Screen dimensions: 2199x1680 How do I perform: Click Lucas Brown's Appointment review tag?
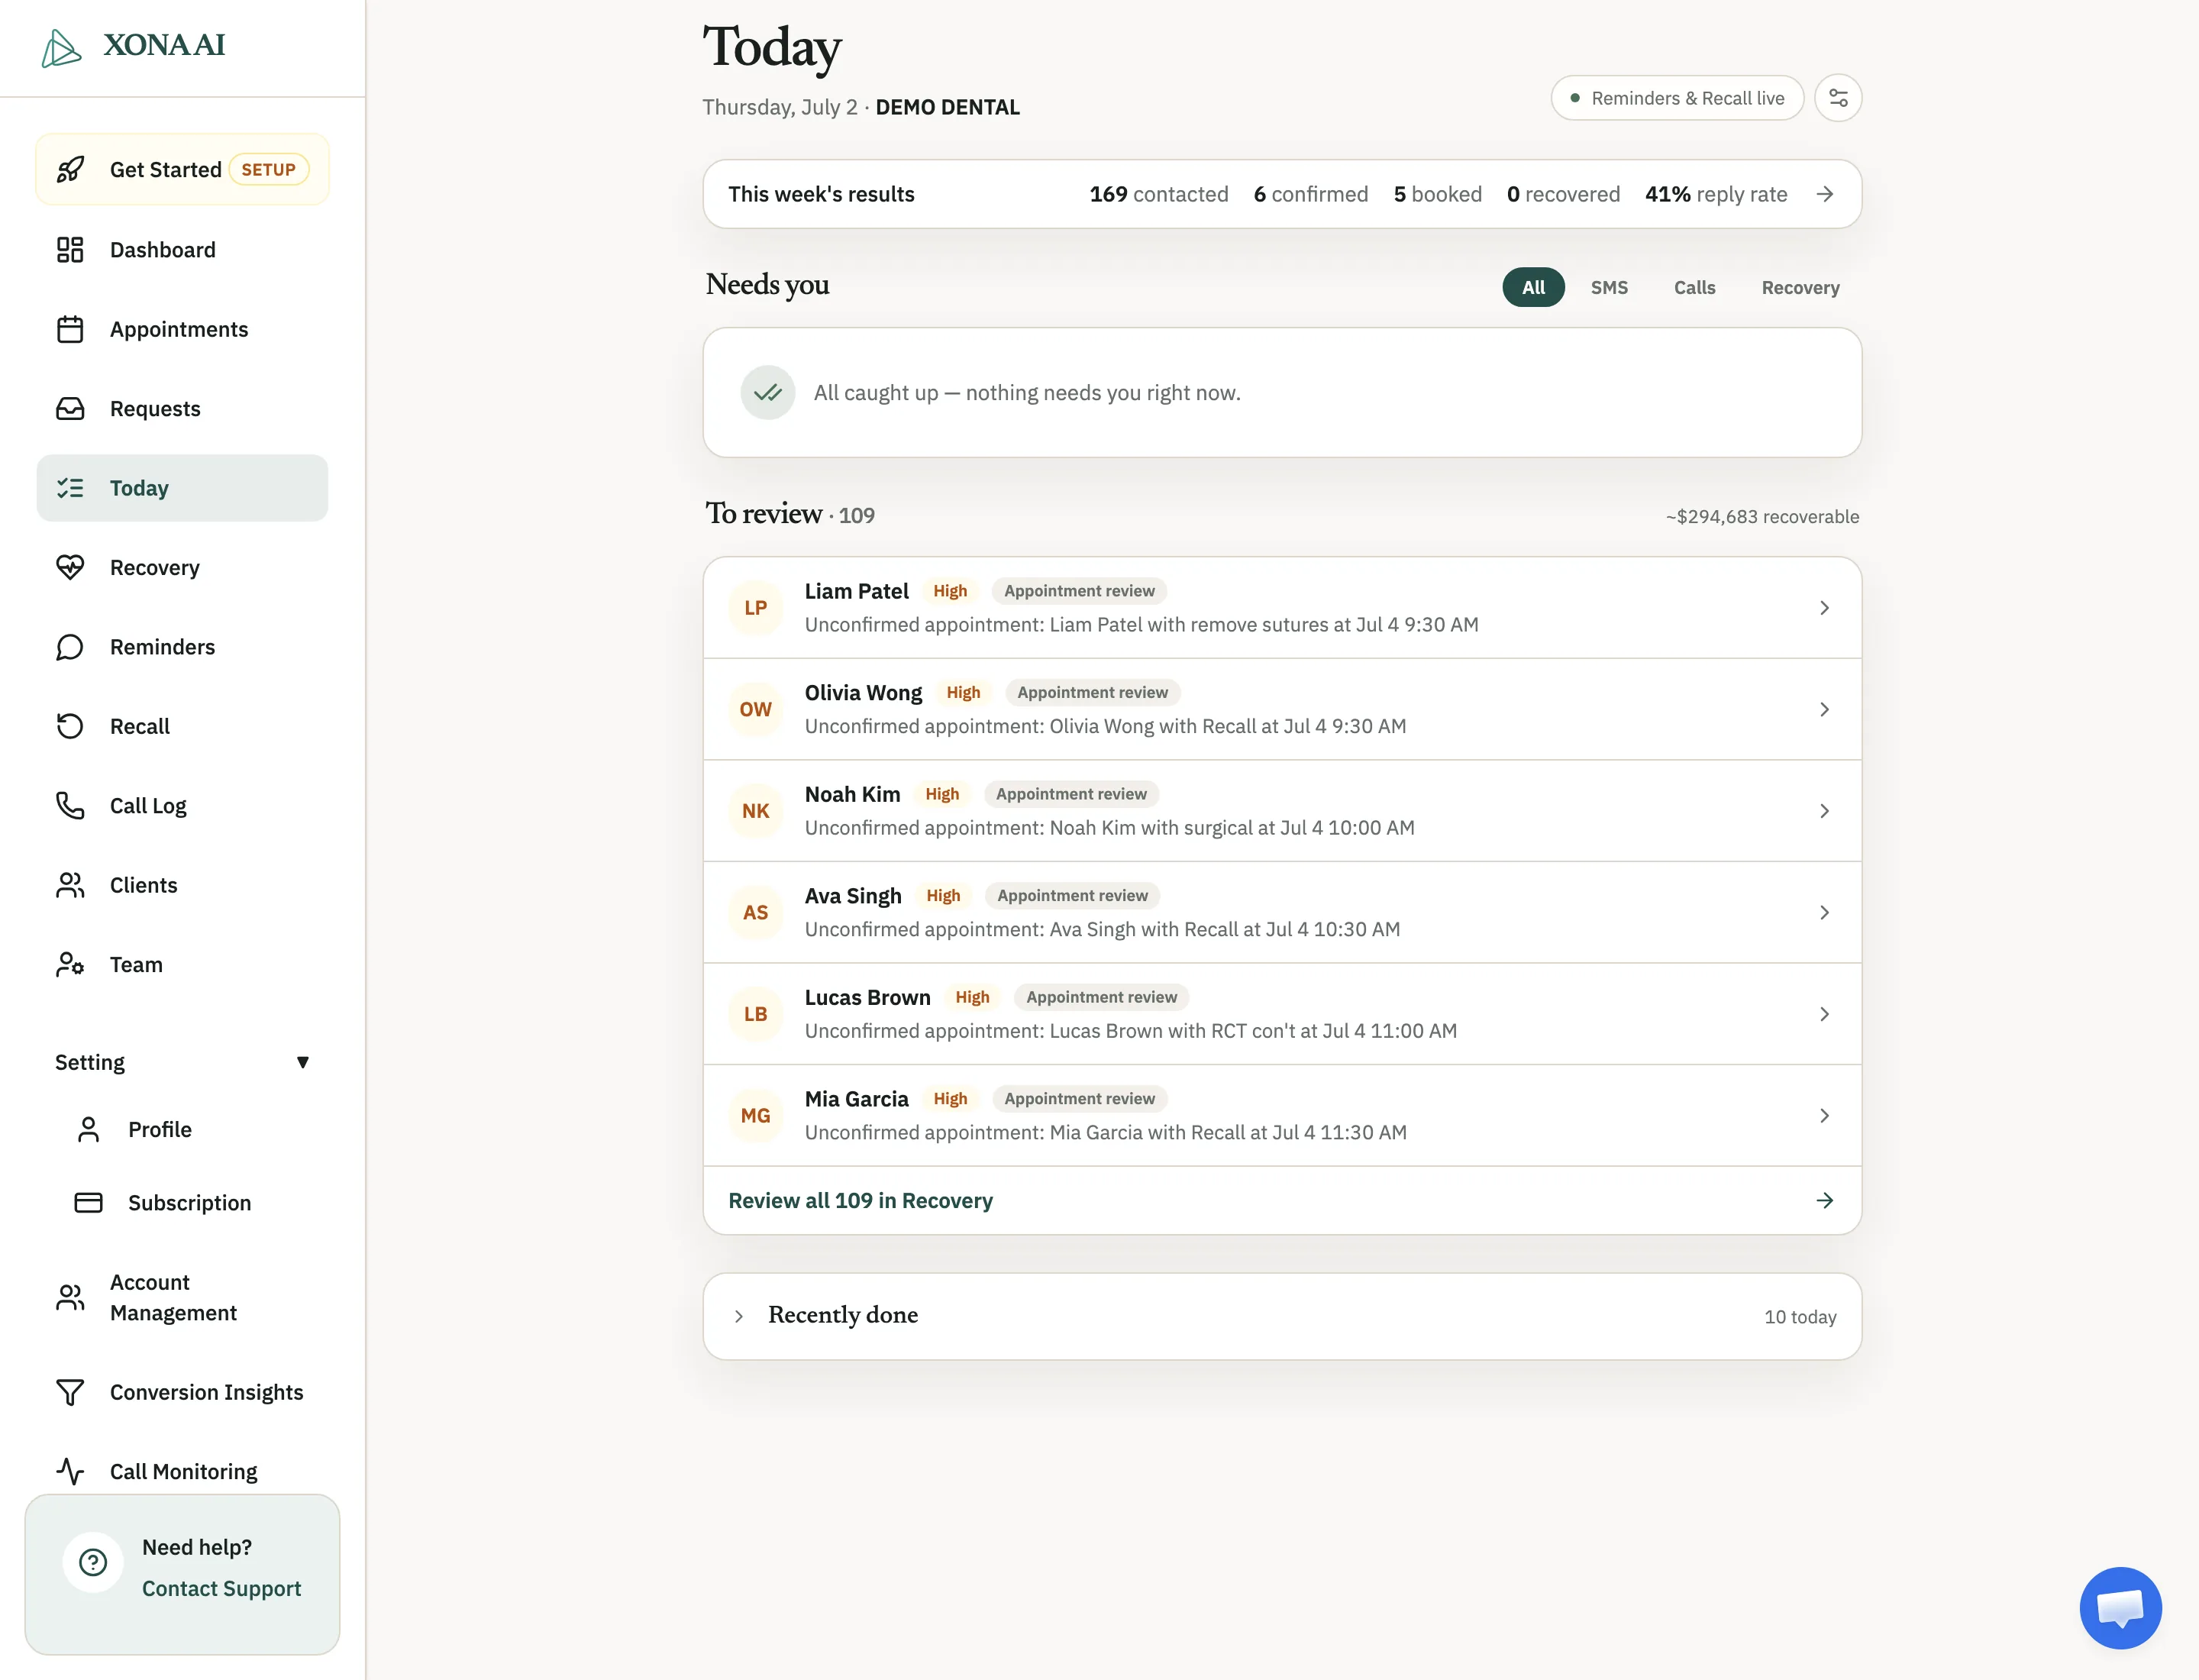click(1101, 997)
